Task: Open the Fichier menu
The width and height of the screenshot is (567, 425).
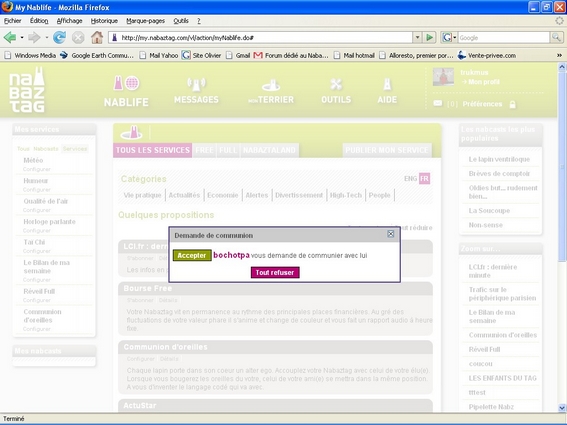Action: 12,21
